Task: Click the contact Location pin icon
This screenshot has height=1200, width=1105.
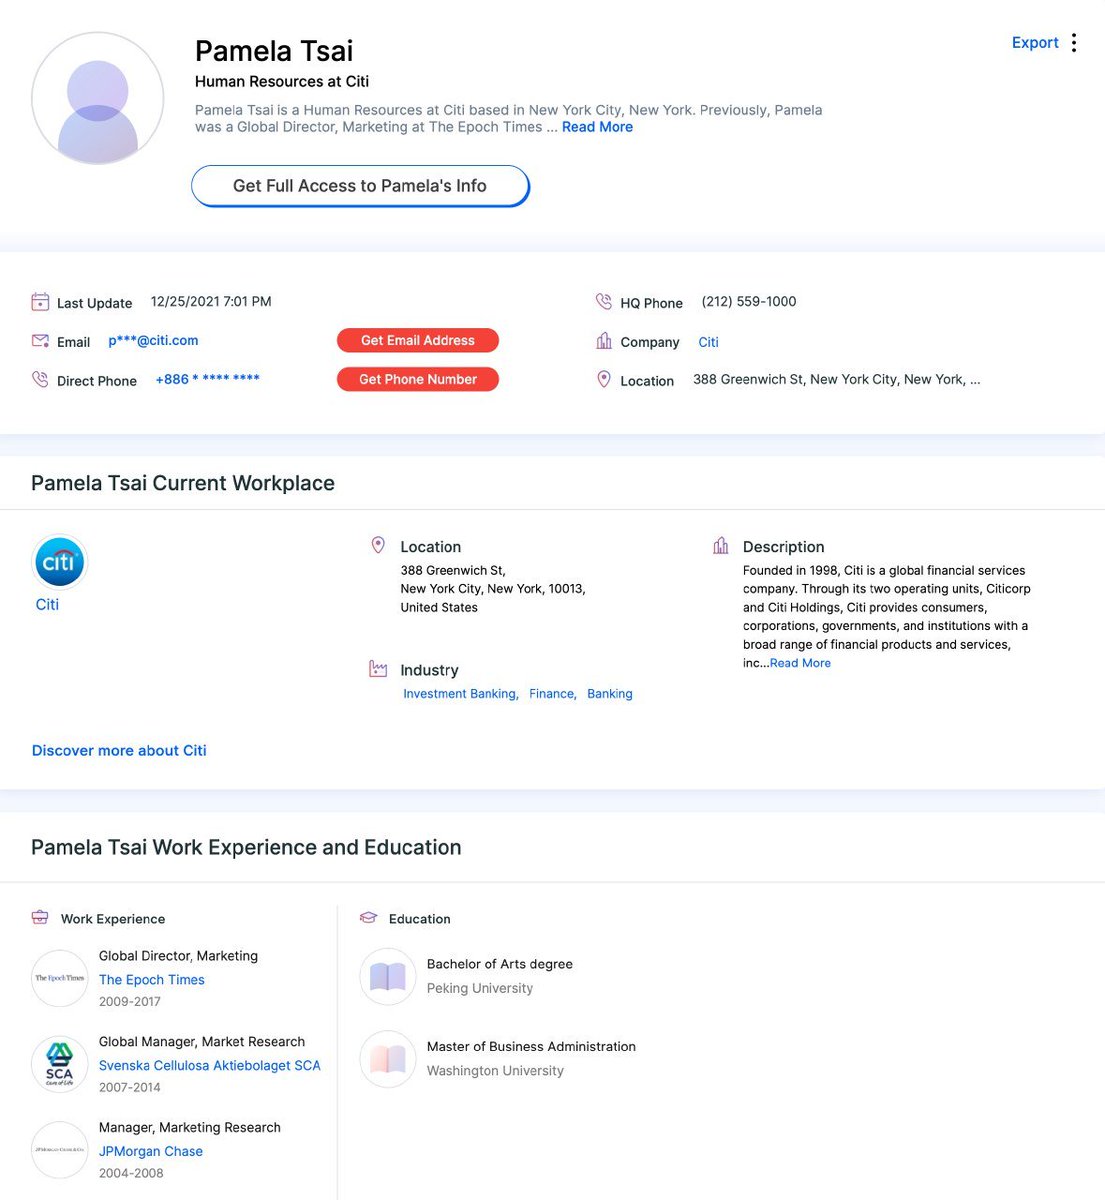Action: pos(604,380)
